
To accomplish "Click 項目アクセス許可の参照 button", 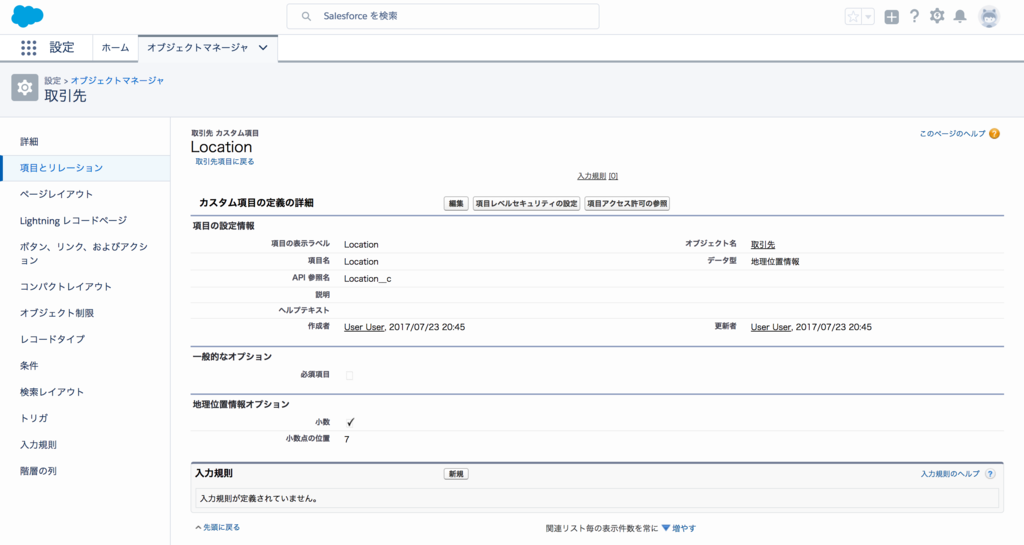I will 627,204.
